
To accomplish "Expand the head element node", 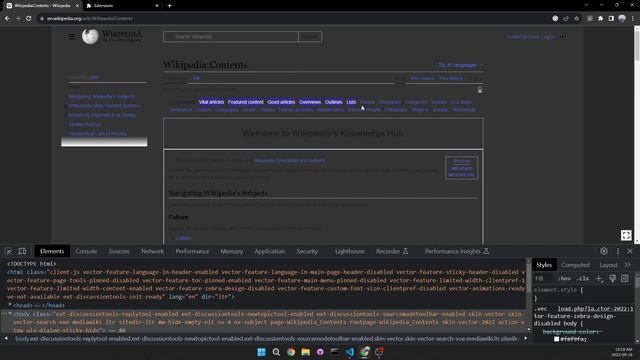I will click(10, 305).
